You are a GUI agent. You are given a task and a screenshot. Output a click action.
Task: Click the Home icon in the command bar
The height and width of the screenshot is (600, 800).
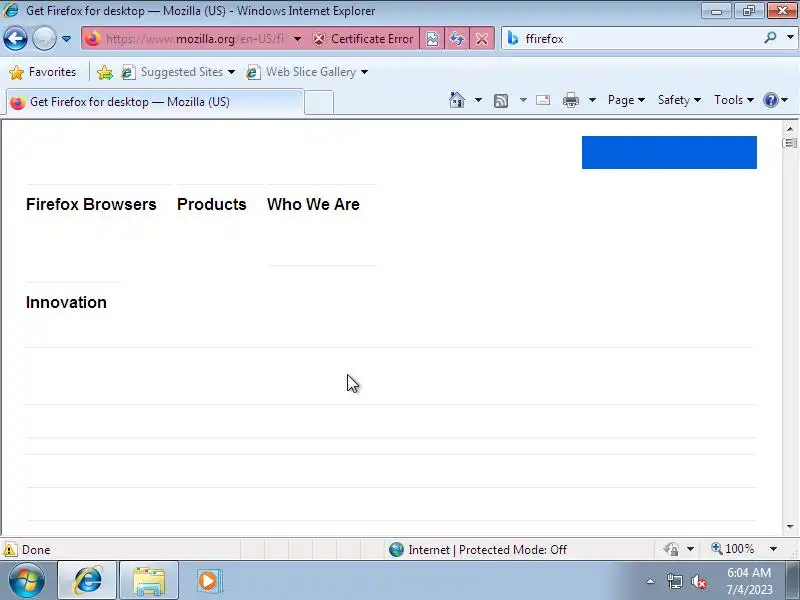457,100
